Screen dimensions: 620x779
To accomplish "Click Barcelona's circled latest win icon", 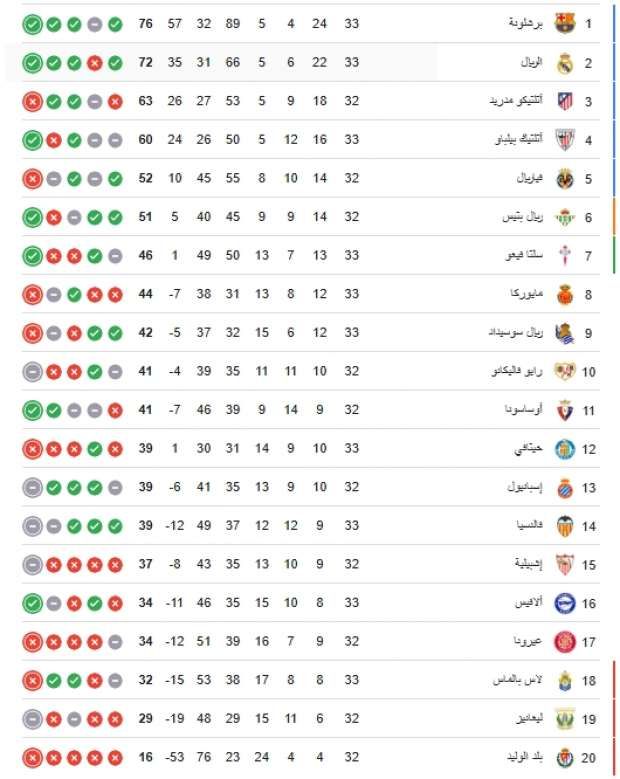I will click(32, 24).
